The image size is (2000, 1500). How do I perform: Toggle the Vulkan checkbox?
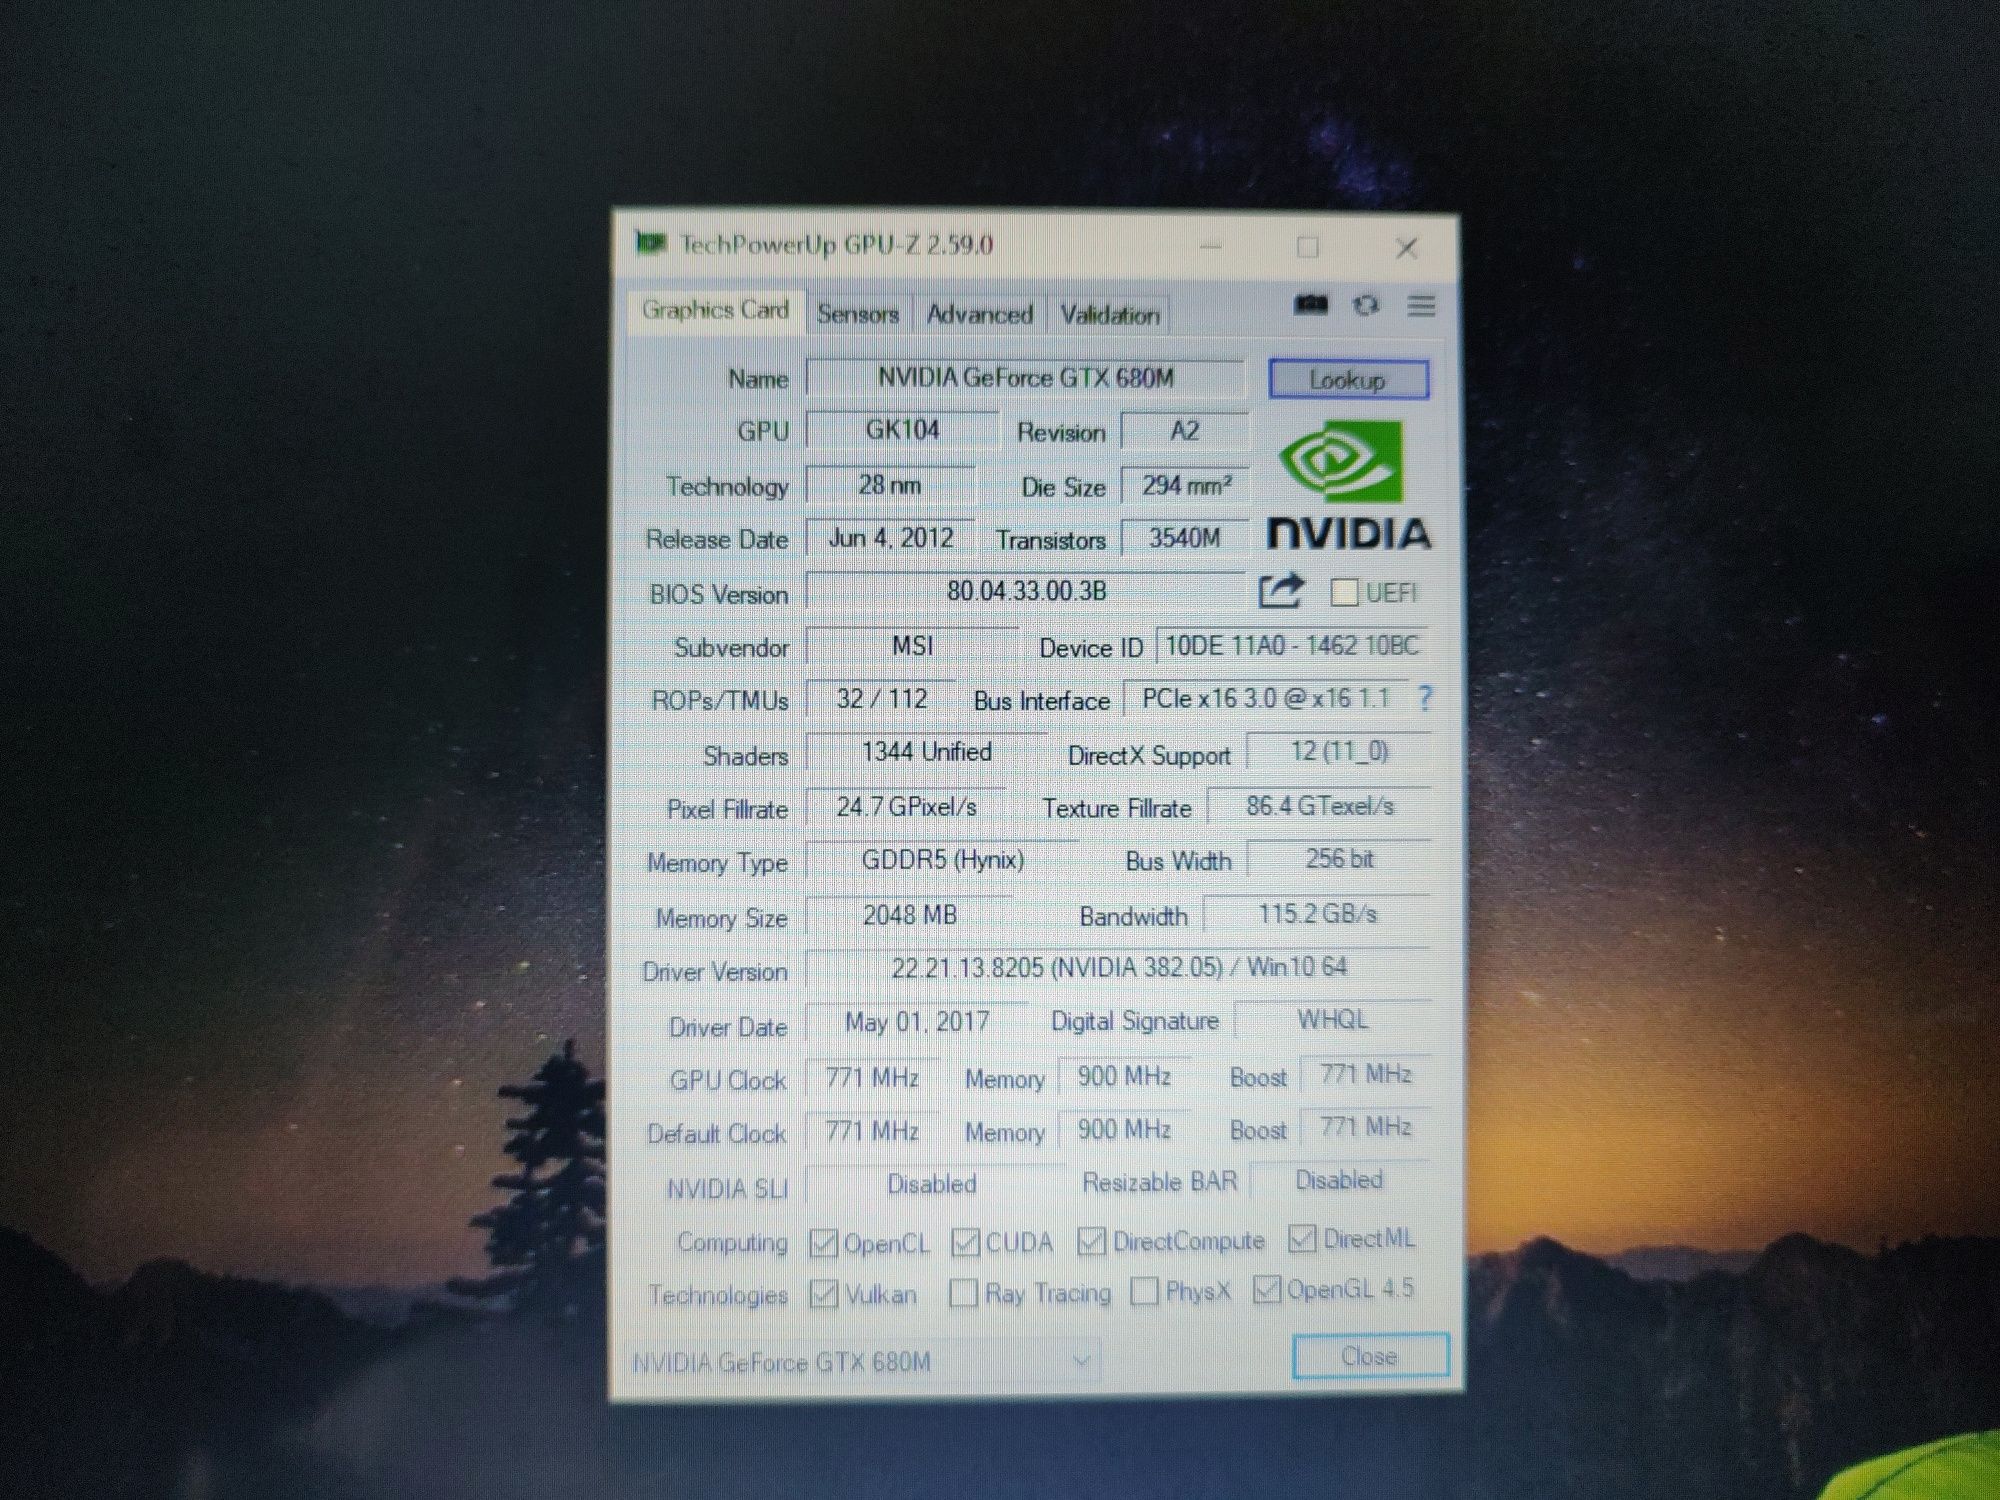[x=823, y=1294]
